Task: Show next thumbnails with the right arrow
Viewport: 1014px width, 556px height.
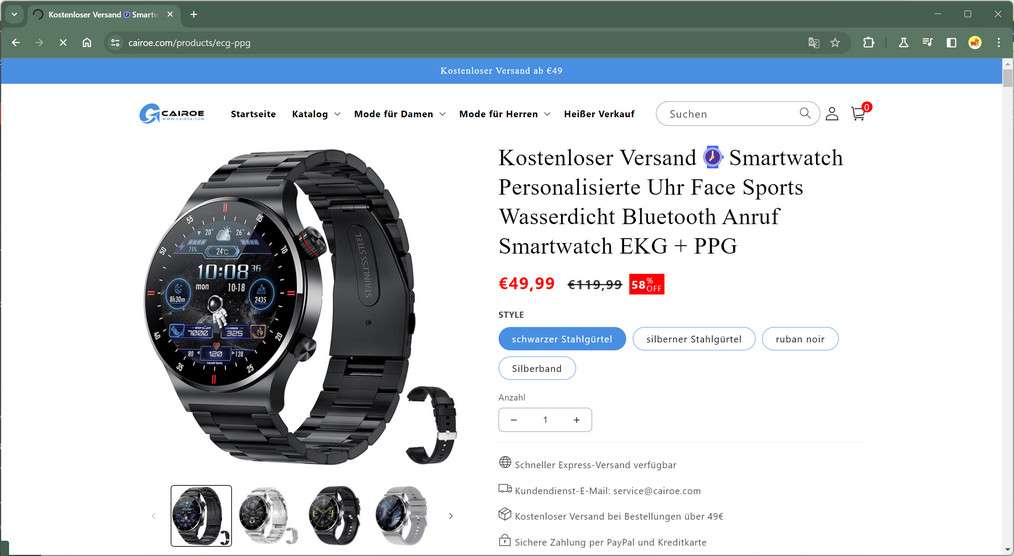Action: [x=451, y=516]
